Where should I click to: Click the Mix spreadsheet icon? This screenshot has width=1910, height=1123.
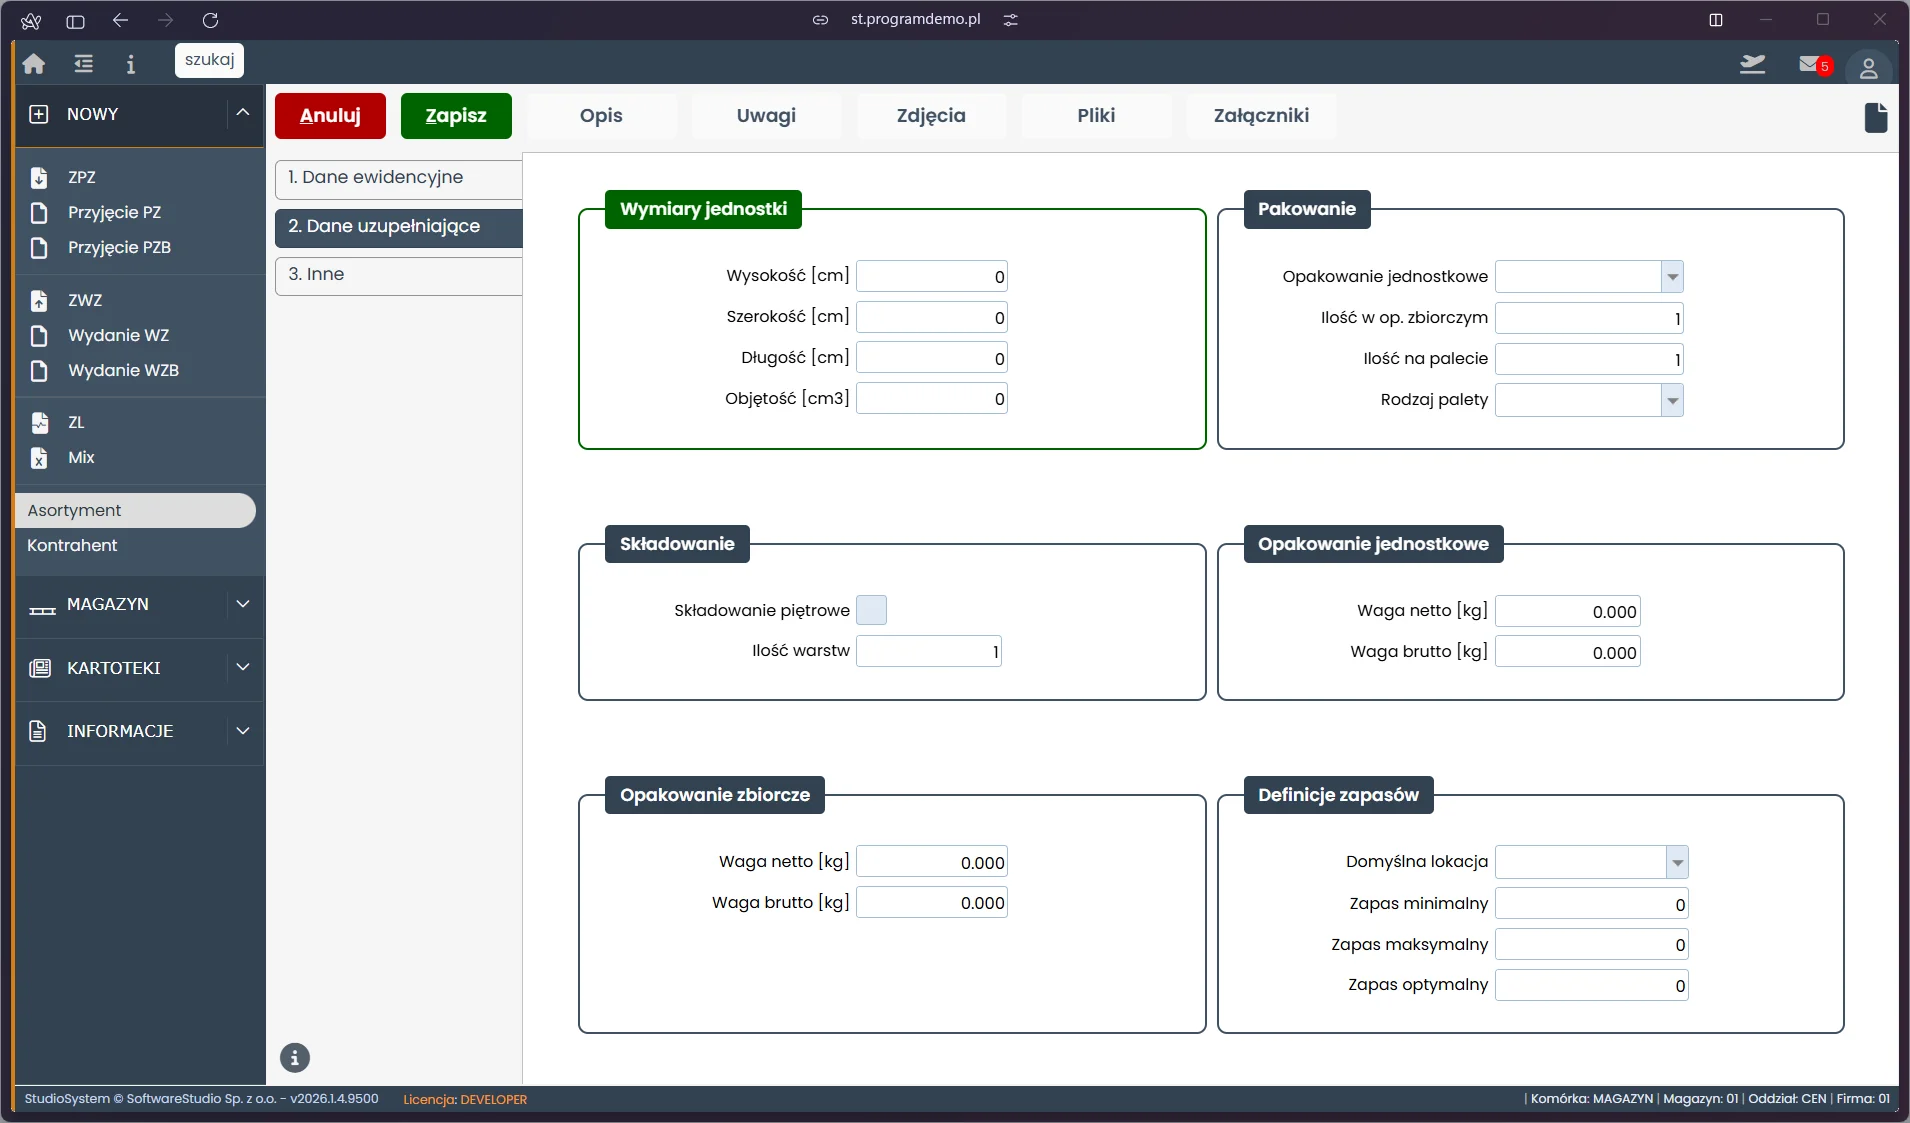coord(39,457)
